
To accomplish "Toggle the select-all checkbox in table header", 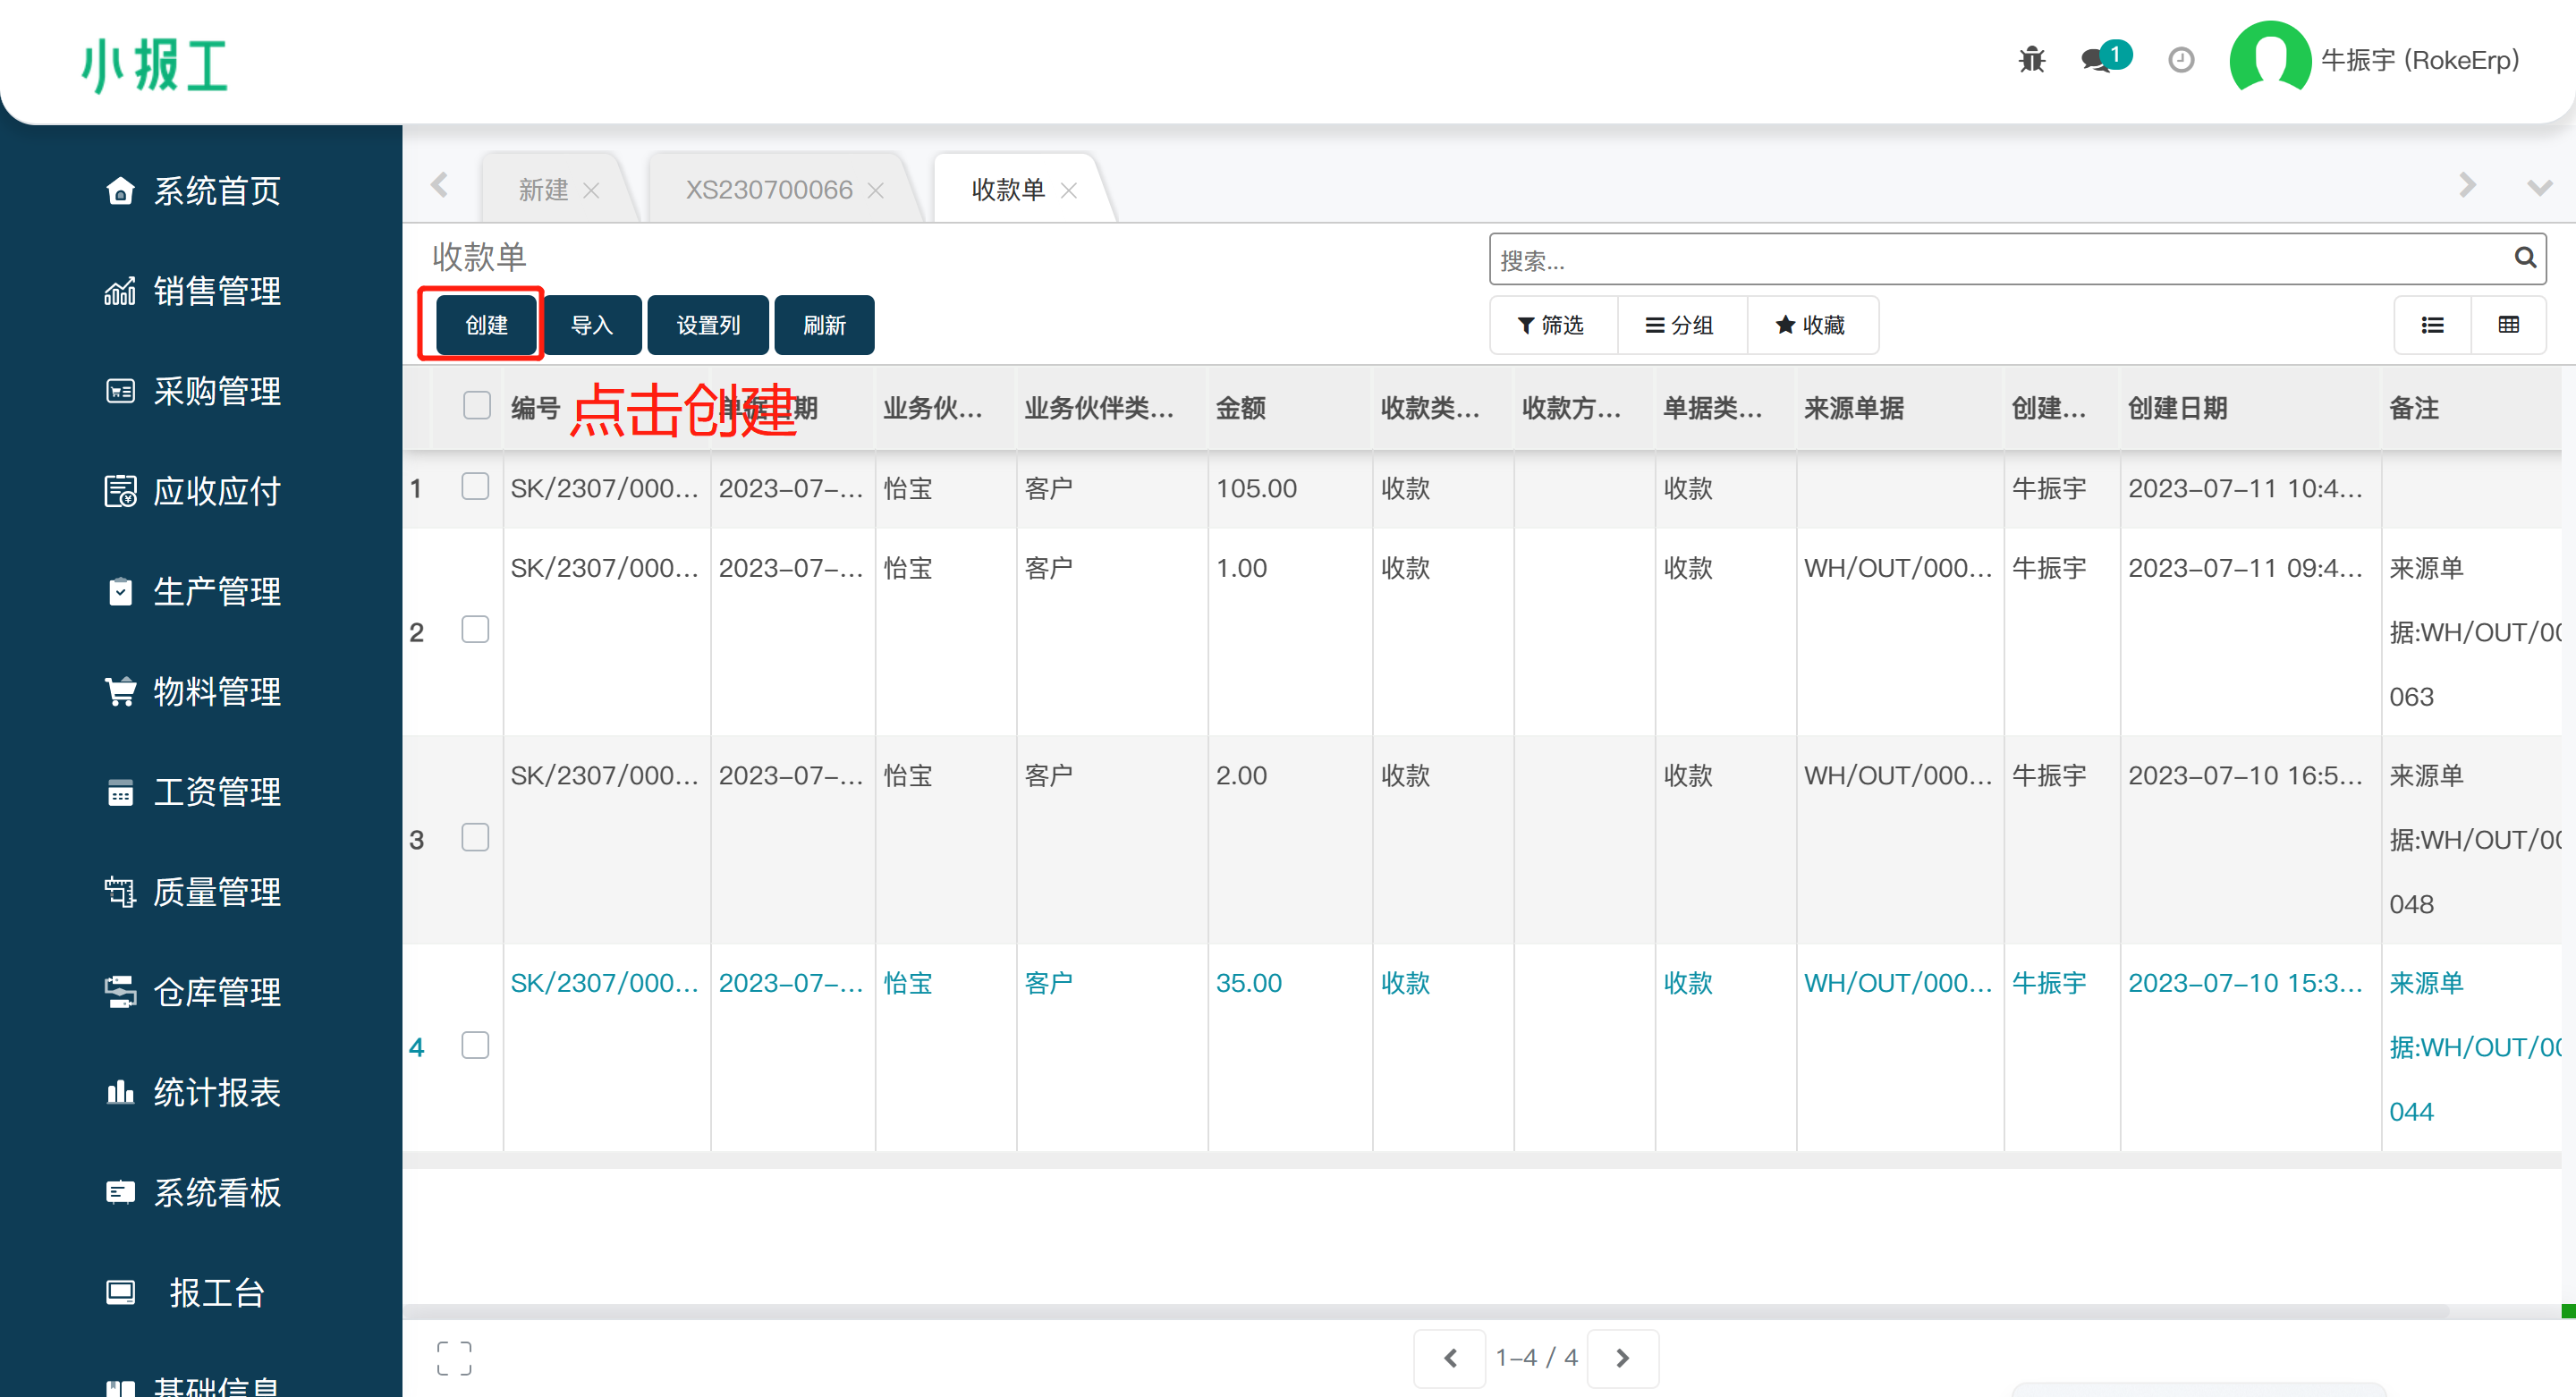I will (x=477, y=405).
